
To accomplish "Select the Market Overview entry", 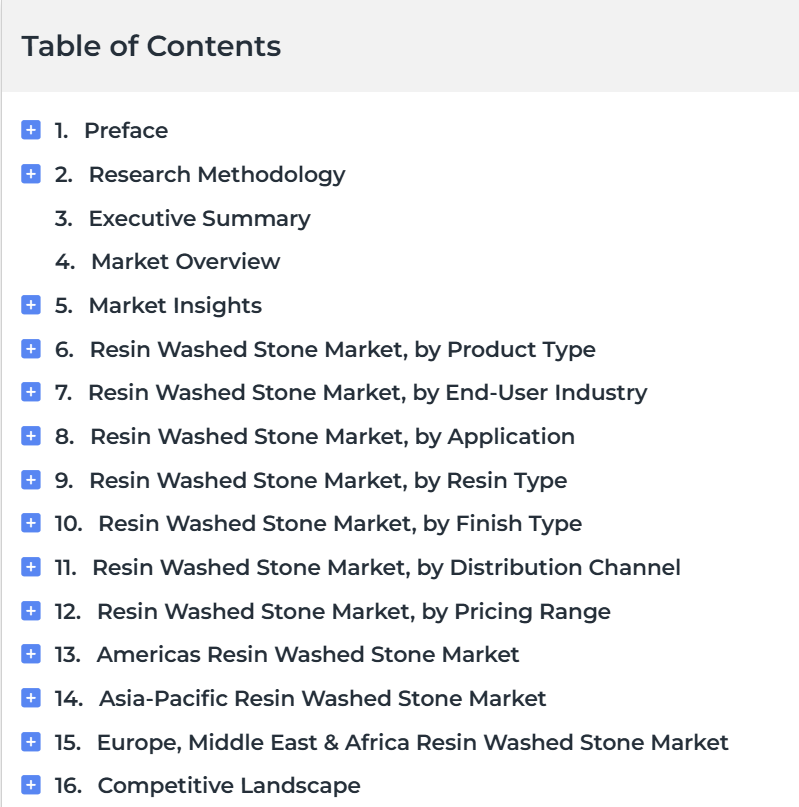I will pyautogui.click(x=185, y=261).
